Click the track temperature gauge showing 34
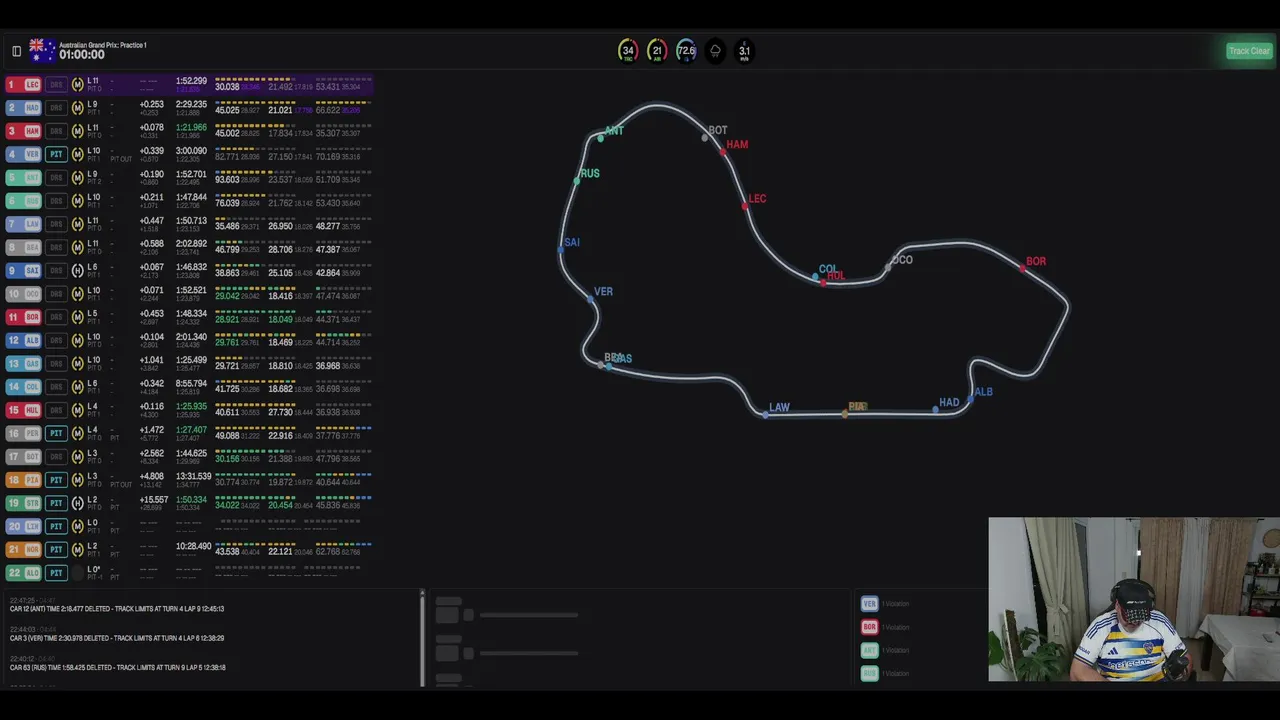This screenshot has width=1280, height=720. point(628,51)
